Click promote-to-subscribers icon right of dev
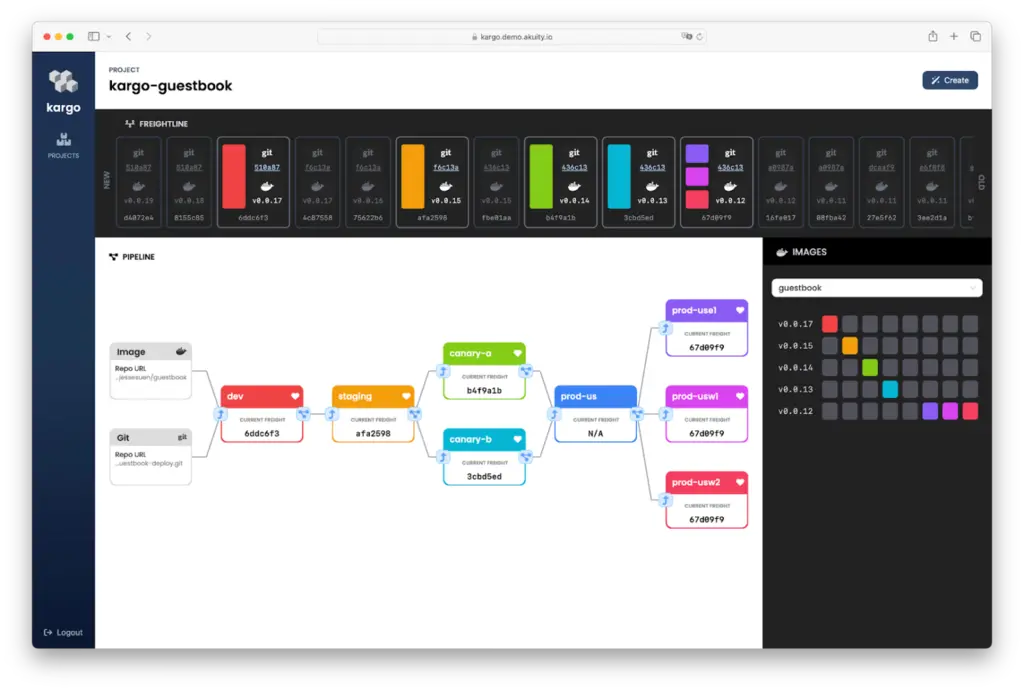Viewport: 1024px width, 691px height. tap(304, 414)
